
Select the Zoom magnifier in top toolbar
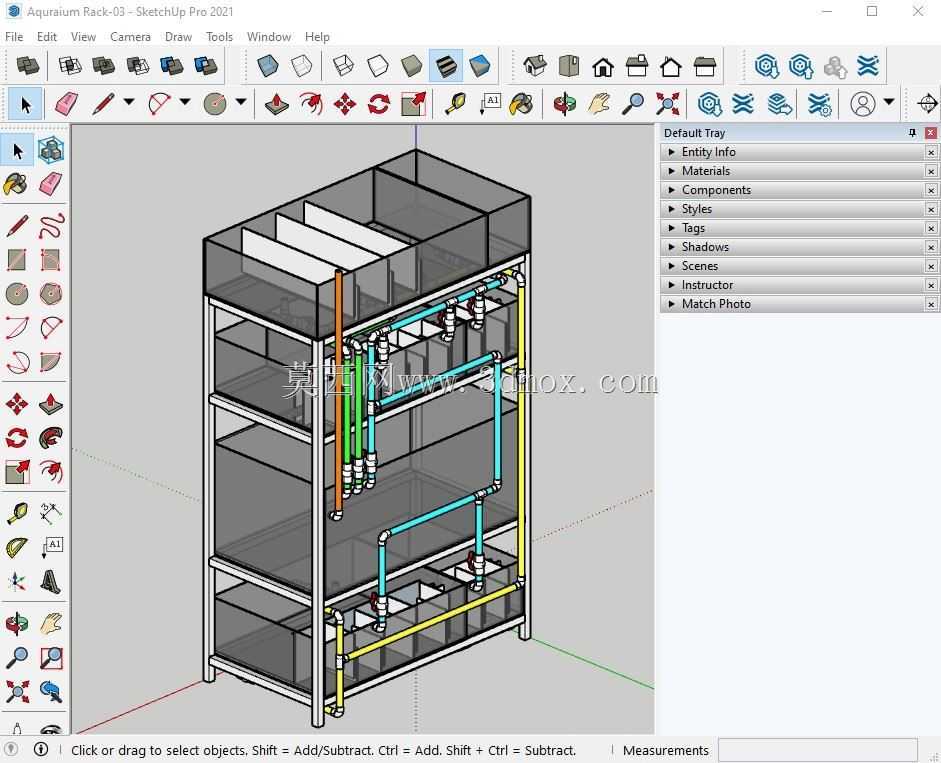pyautogui.click(x=633, y=104)
